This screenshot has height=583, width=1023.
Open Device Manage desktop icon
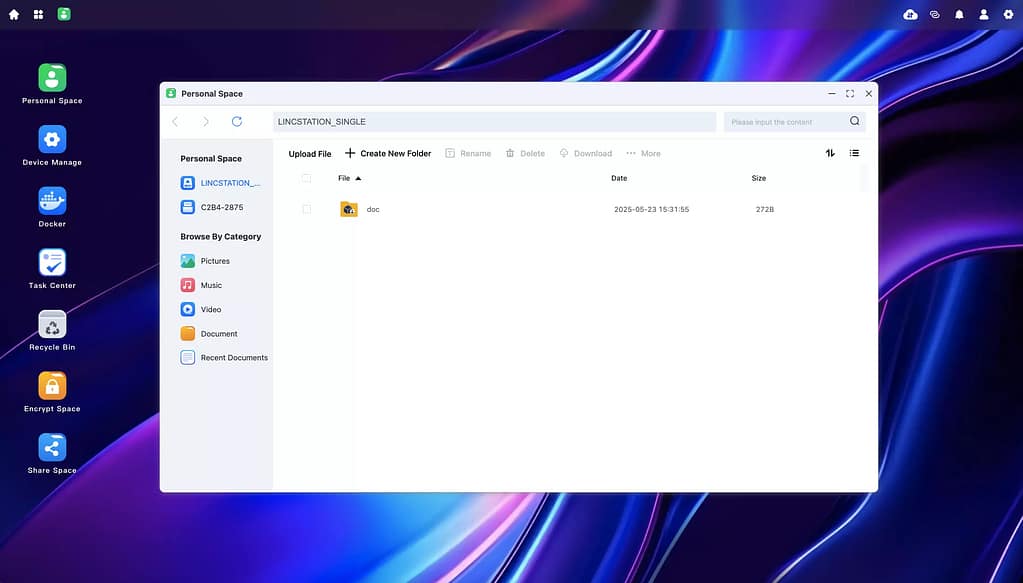click(x=52, y=140)
